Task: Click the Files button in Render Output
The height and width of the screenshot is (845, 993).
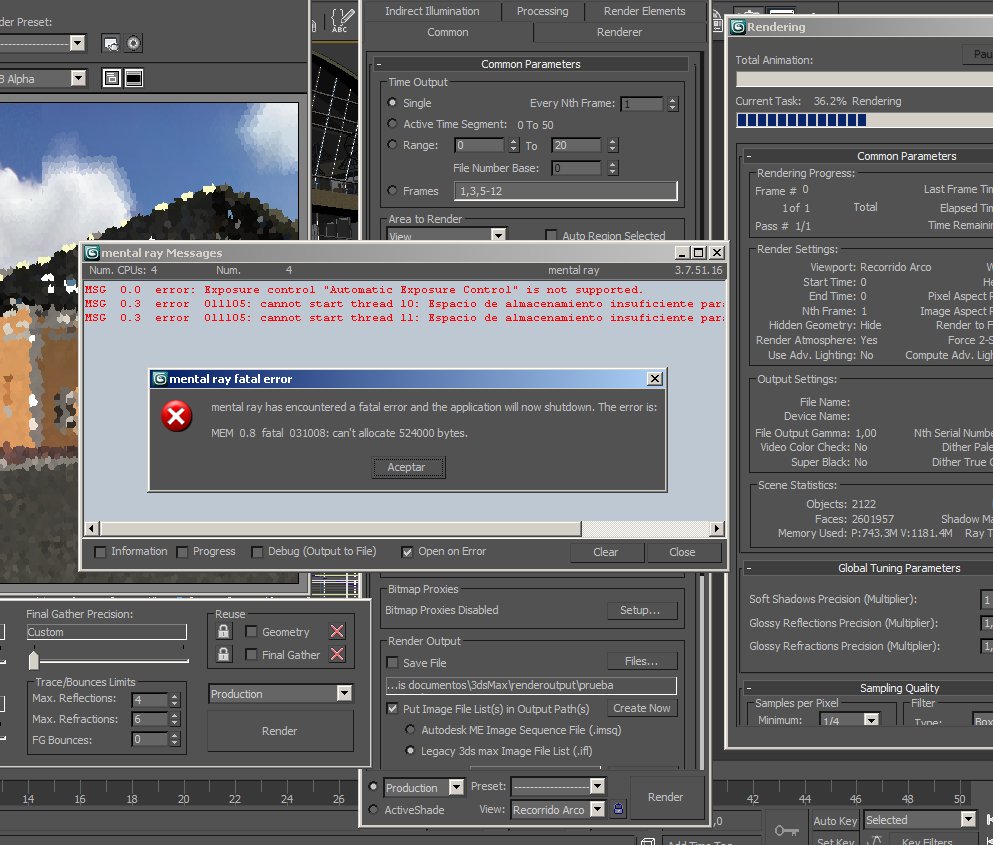Action: [x=642, y=661]
